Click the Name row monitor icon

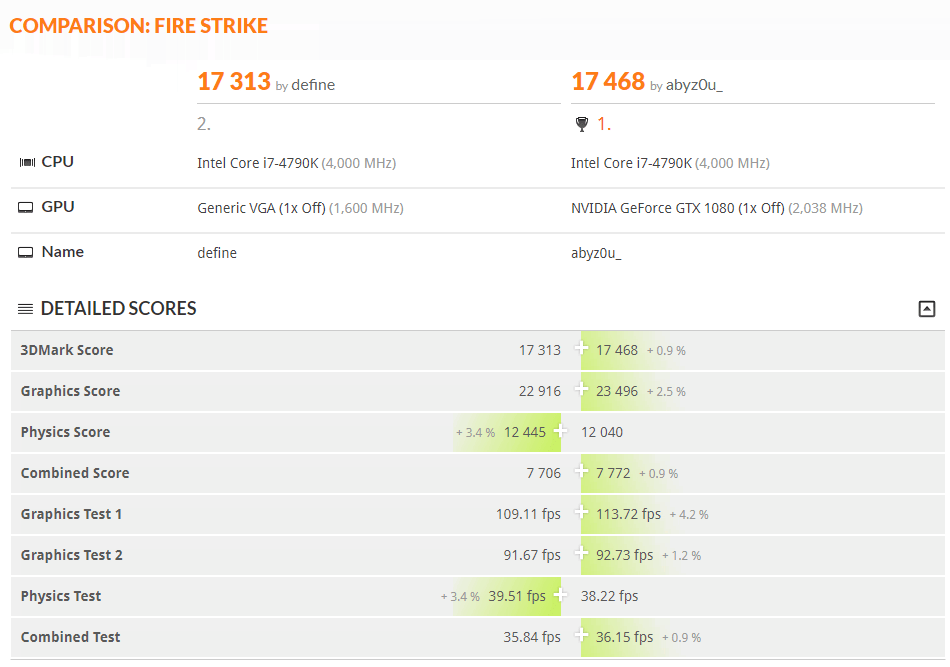tap(25, 253)
